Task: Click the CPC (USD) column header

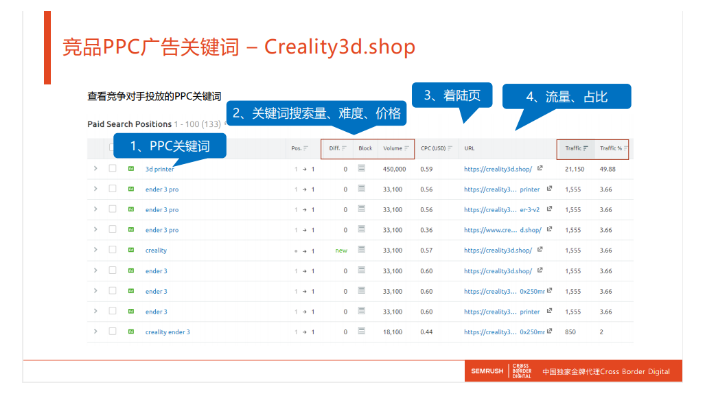Action: [x=433, y=148]
